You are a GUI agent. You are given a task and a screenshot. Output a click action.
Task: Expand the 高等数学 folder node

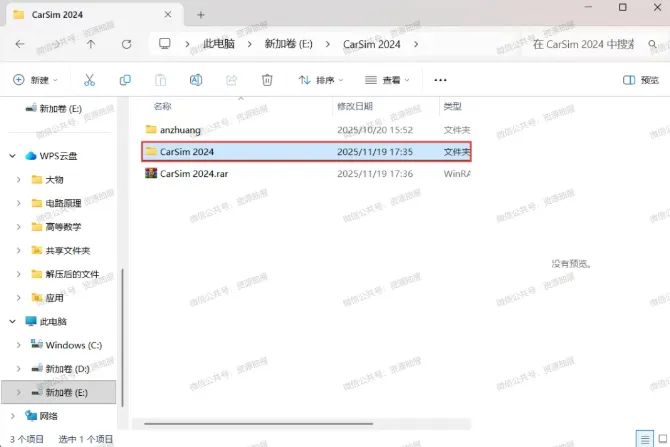(x=18, y=227)
